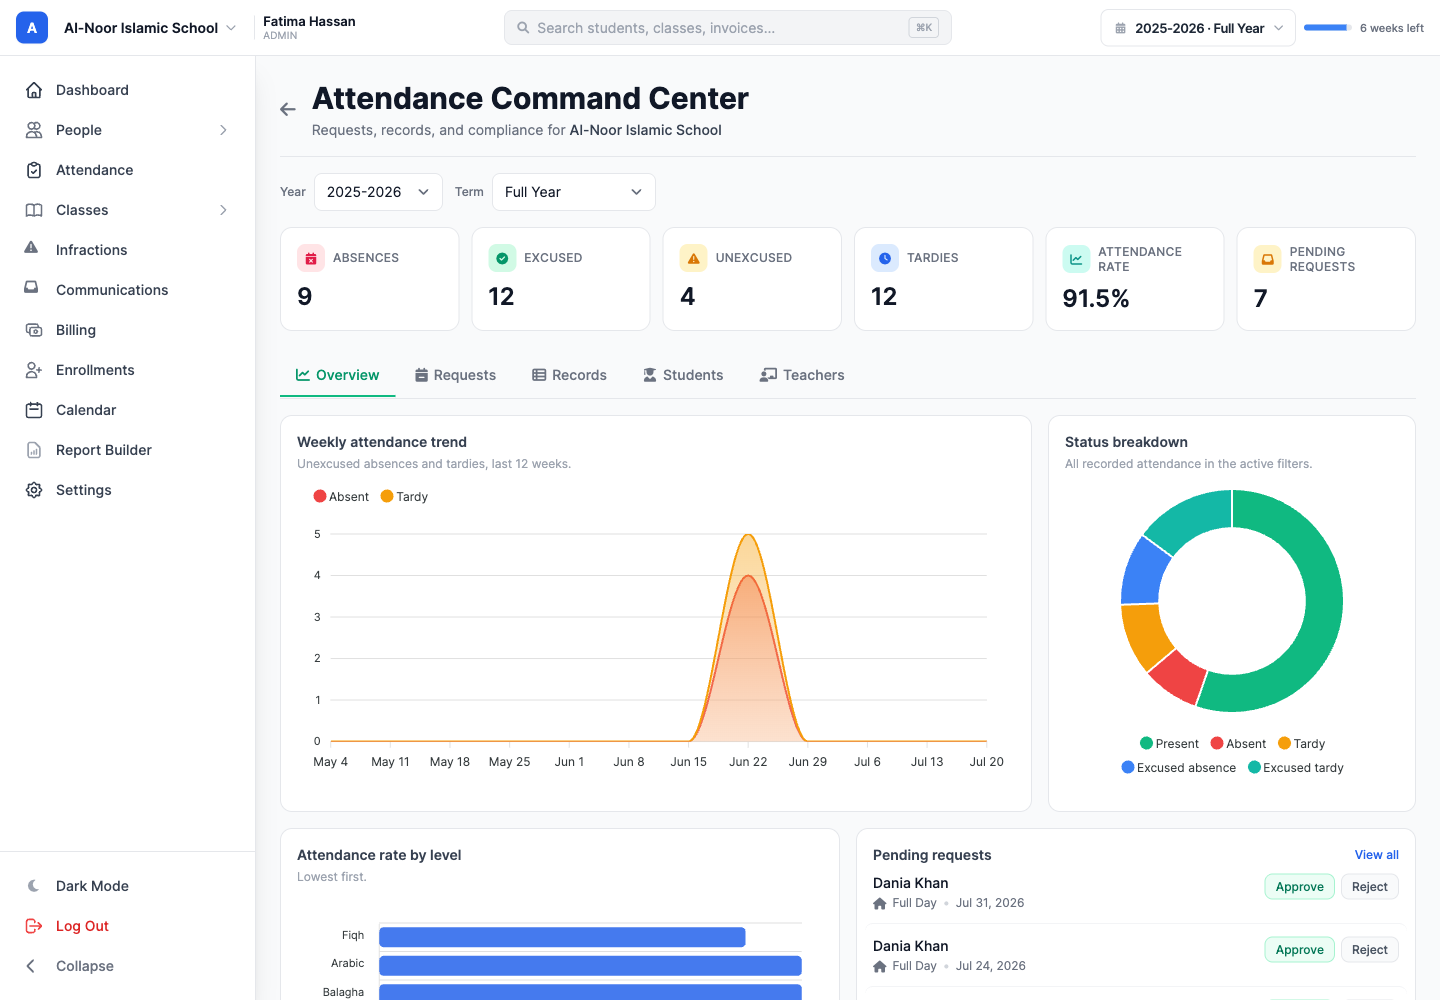Click the Excused card check icon
The image size is (1440, 1000).
(x=502, y=258)
